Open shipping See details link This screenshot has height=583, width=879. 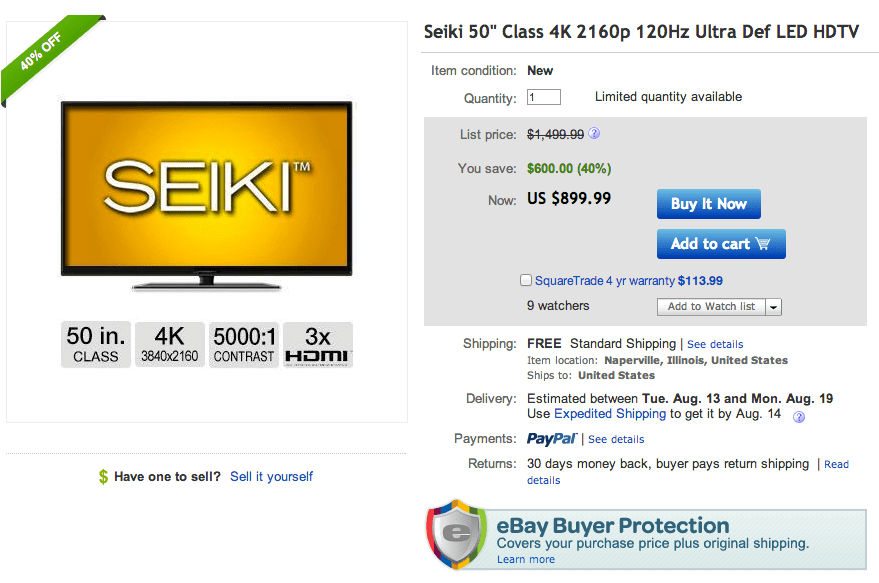714,343
